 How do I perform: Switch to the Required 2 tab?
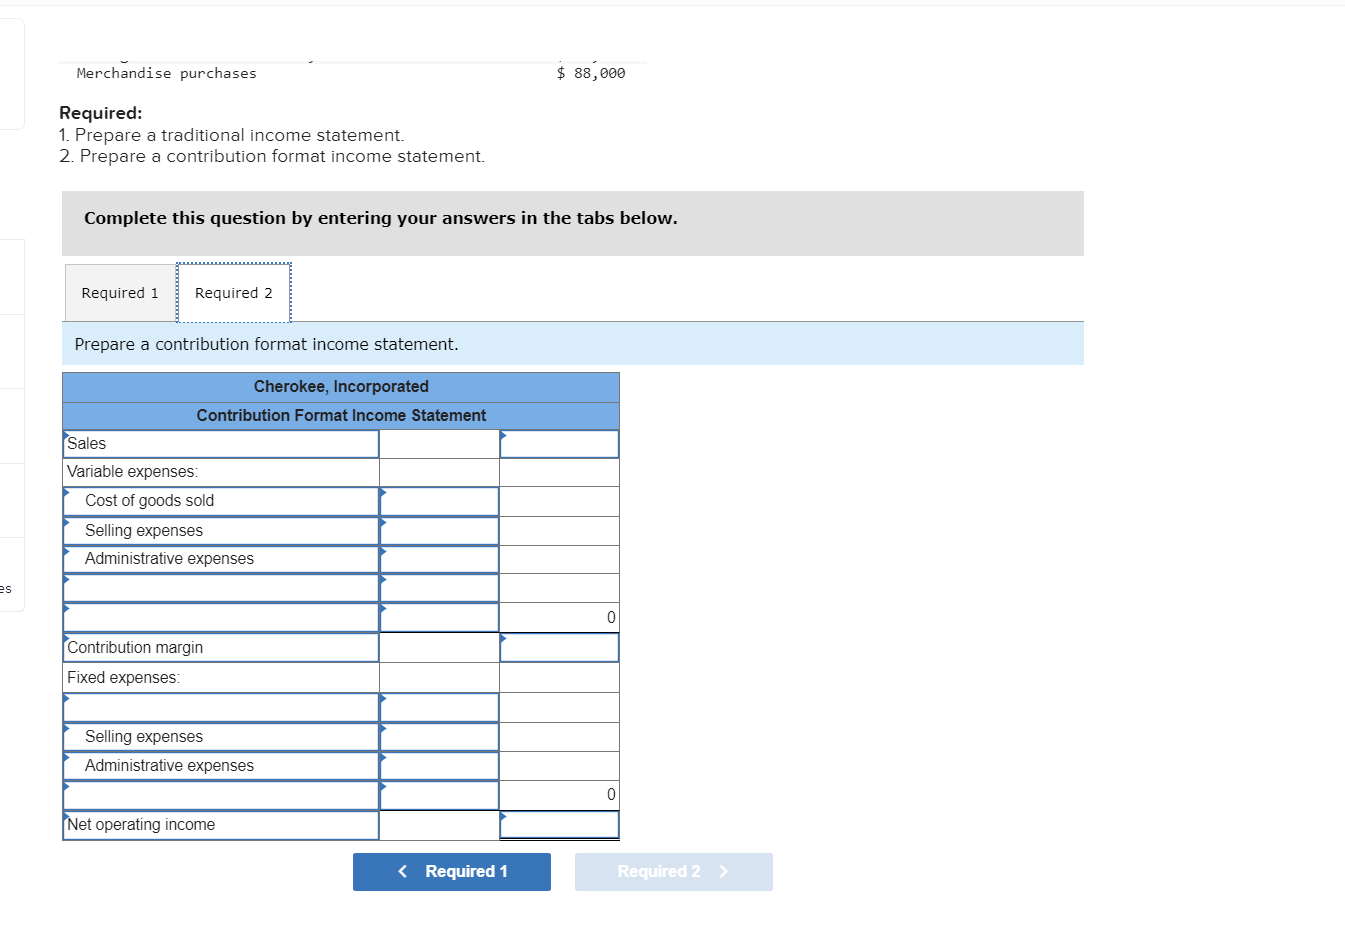point(234,292)
